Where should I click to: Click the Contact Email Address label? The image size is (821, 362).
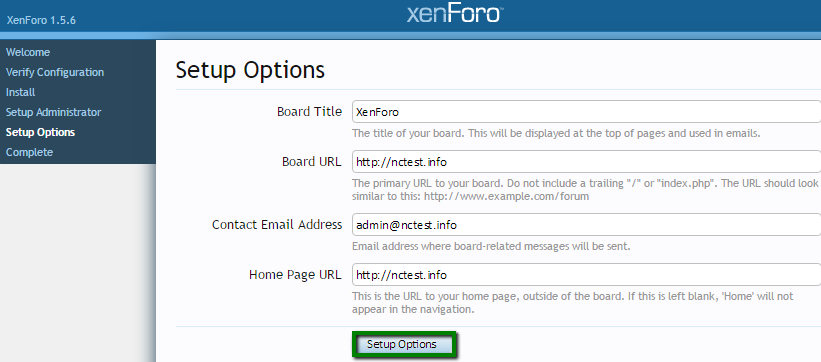(277, 224)
